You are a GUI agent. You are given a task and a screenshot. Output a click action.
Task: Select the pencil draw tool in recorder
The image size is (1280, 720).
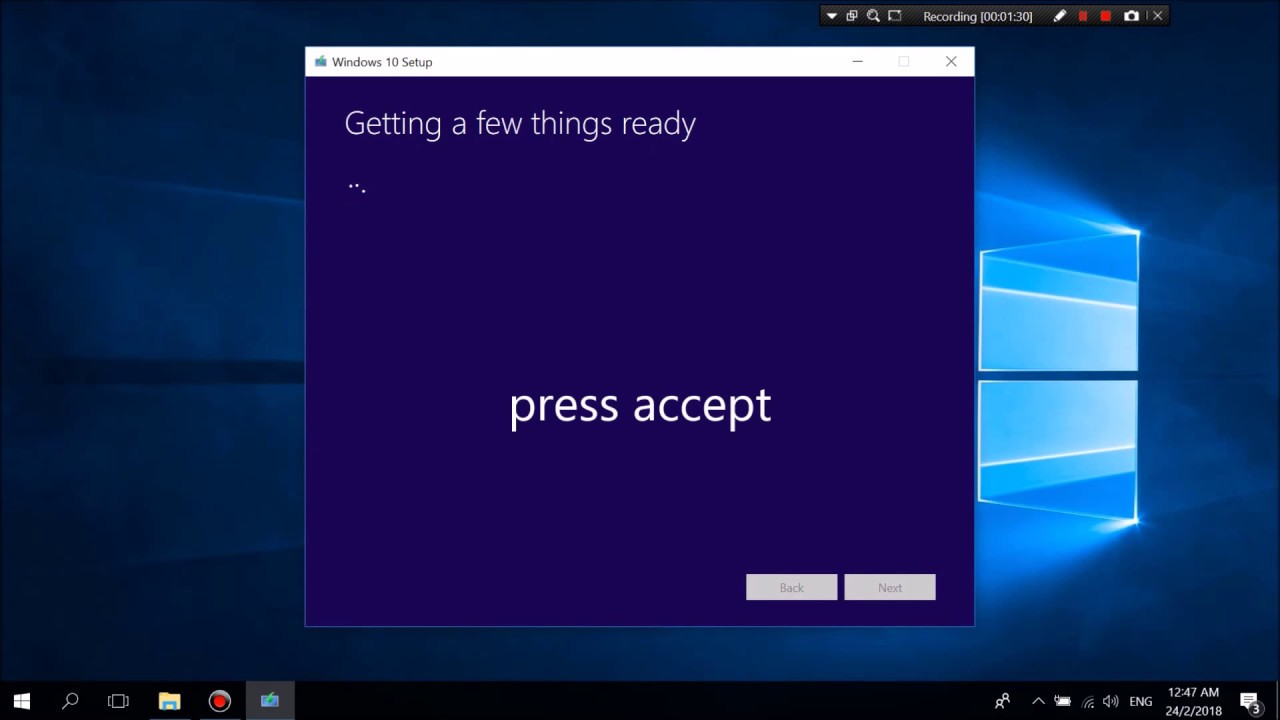pos(1060,16)
